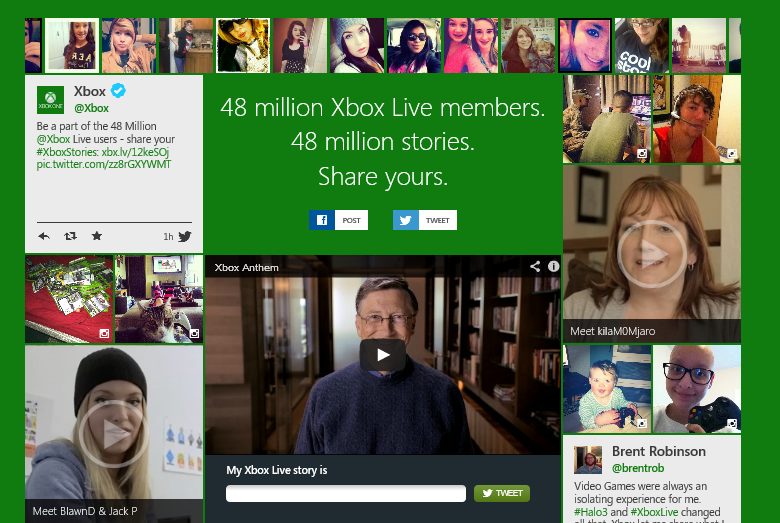Open the baby holding controller photo
This screenshot has width=780, height=523.
pyautogui.click(x=607, y=389)
